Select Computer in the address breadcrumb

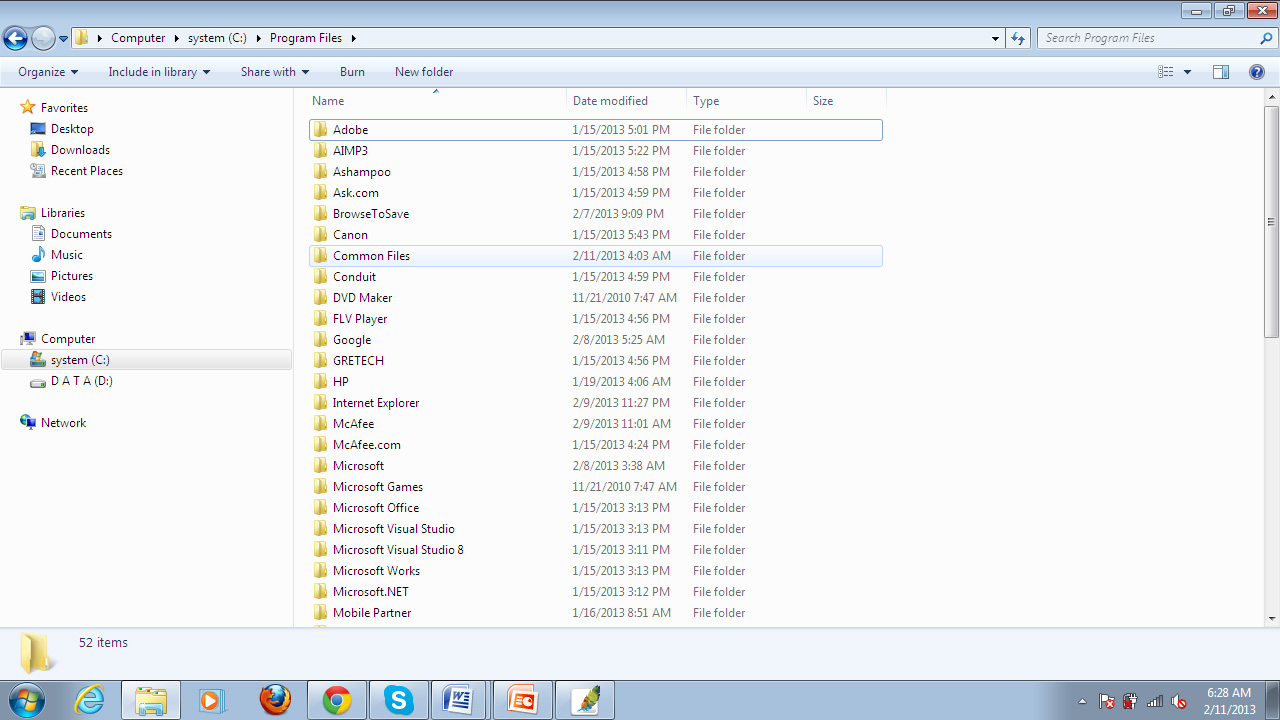(138, 38)
